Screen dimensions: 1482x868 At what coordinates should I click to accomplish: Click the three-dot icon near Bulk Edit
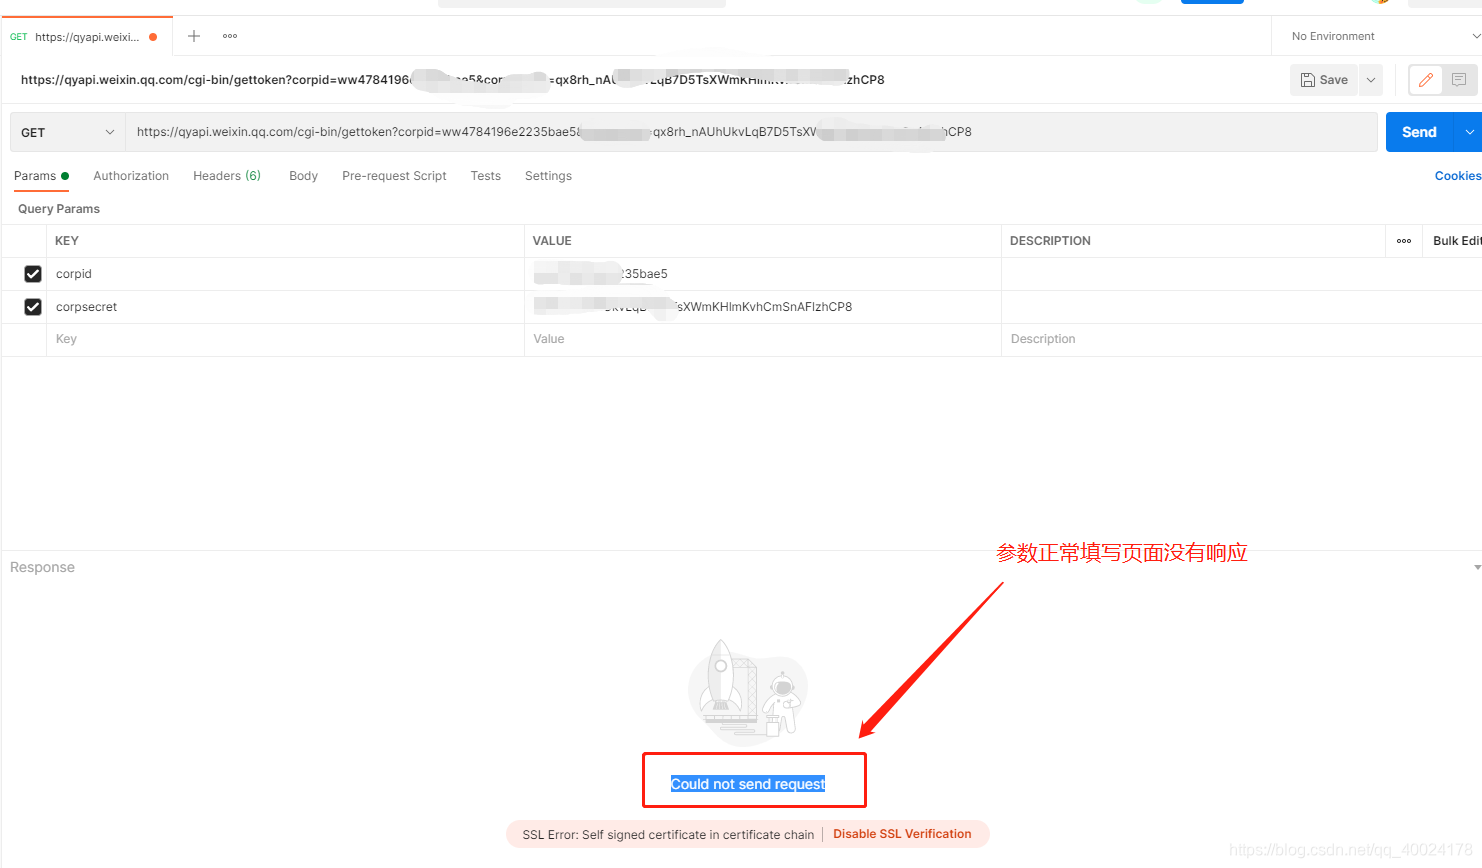(x=1403, y=240)
